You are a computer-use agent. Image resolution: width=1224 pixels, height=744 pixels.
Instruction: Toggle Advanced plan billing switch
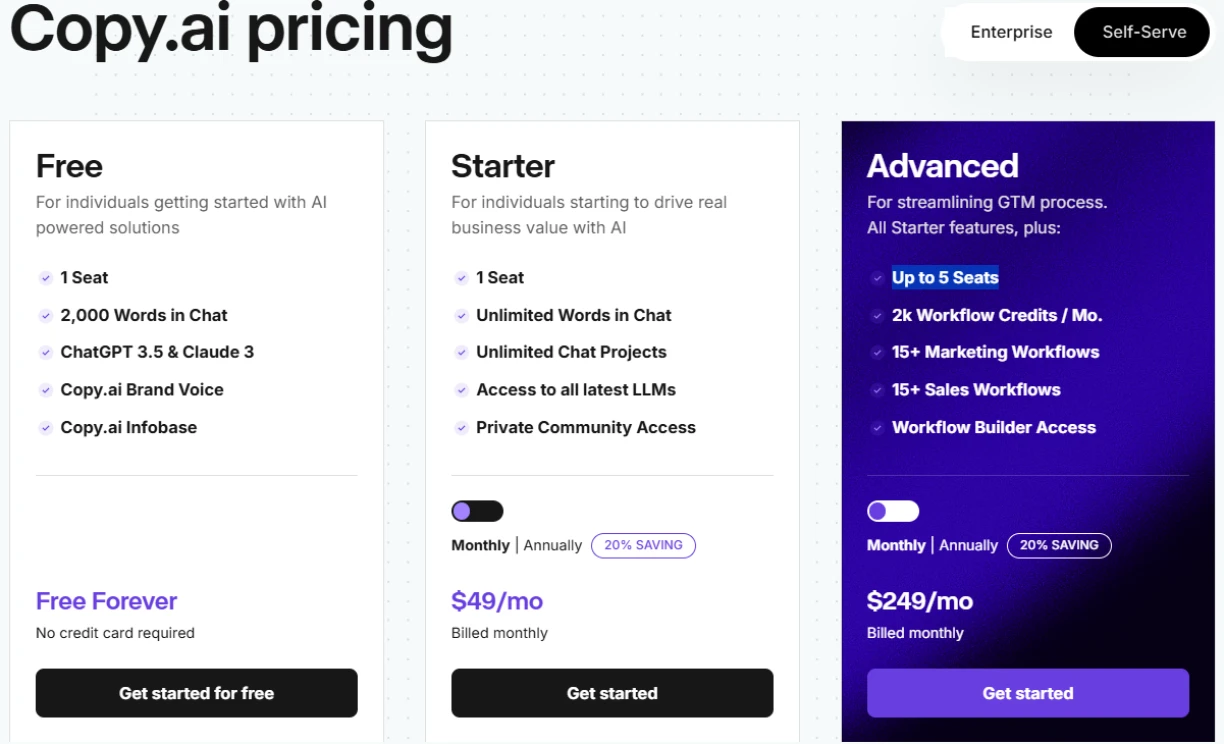893,511
